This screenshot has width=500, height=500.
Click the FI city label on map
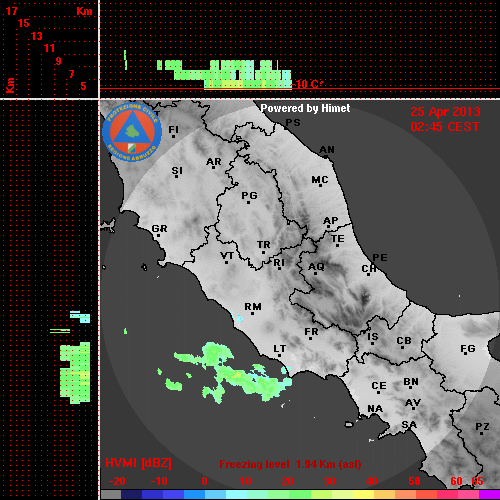click(x=174, y=129)
